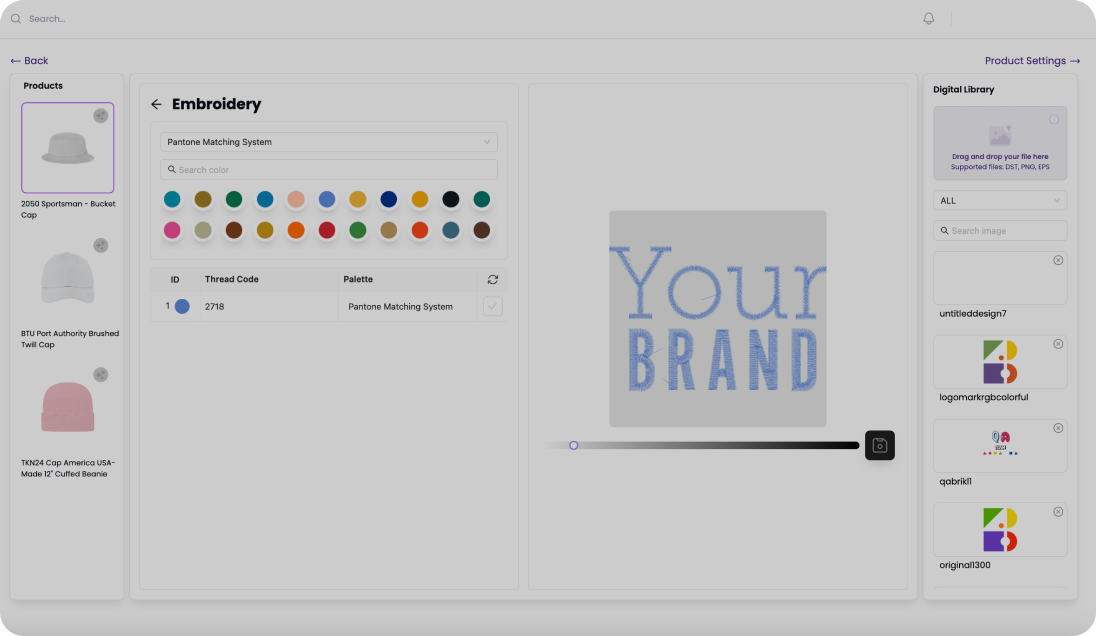Select the pink color swatch
The image size is (1096, 636).
(x=172, y=230)
